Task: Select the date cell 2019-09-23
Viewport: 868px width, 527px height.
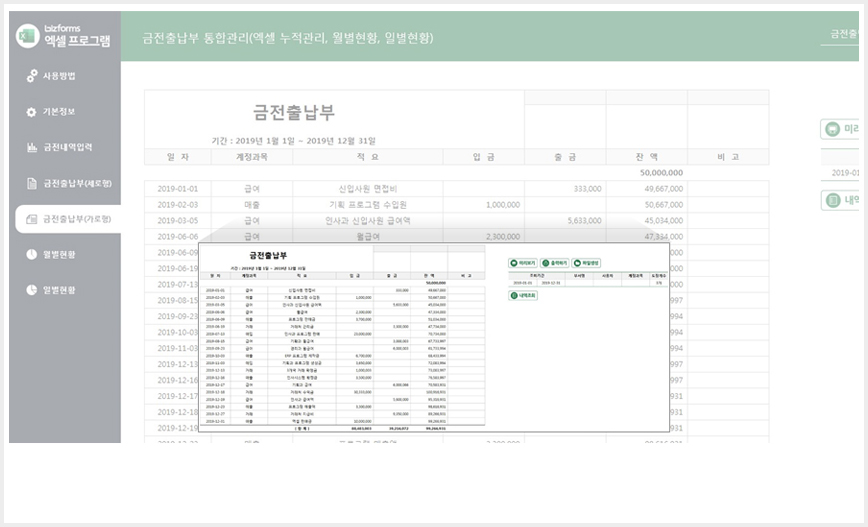Action: [178, 317]
